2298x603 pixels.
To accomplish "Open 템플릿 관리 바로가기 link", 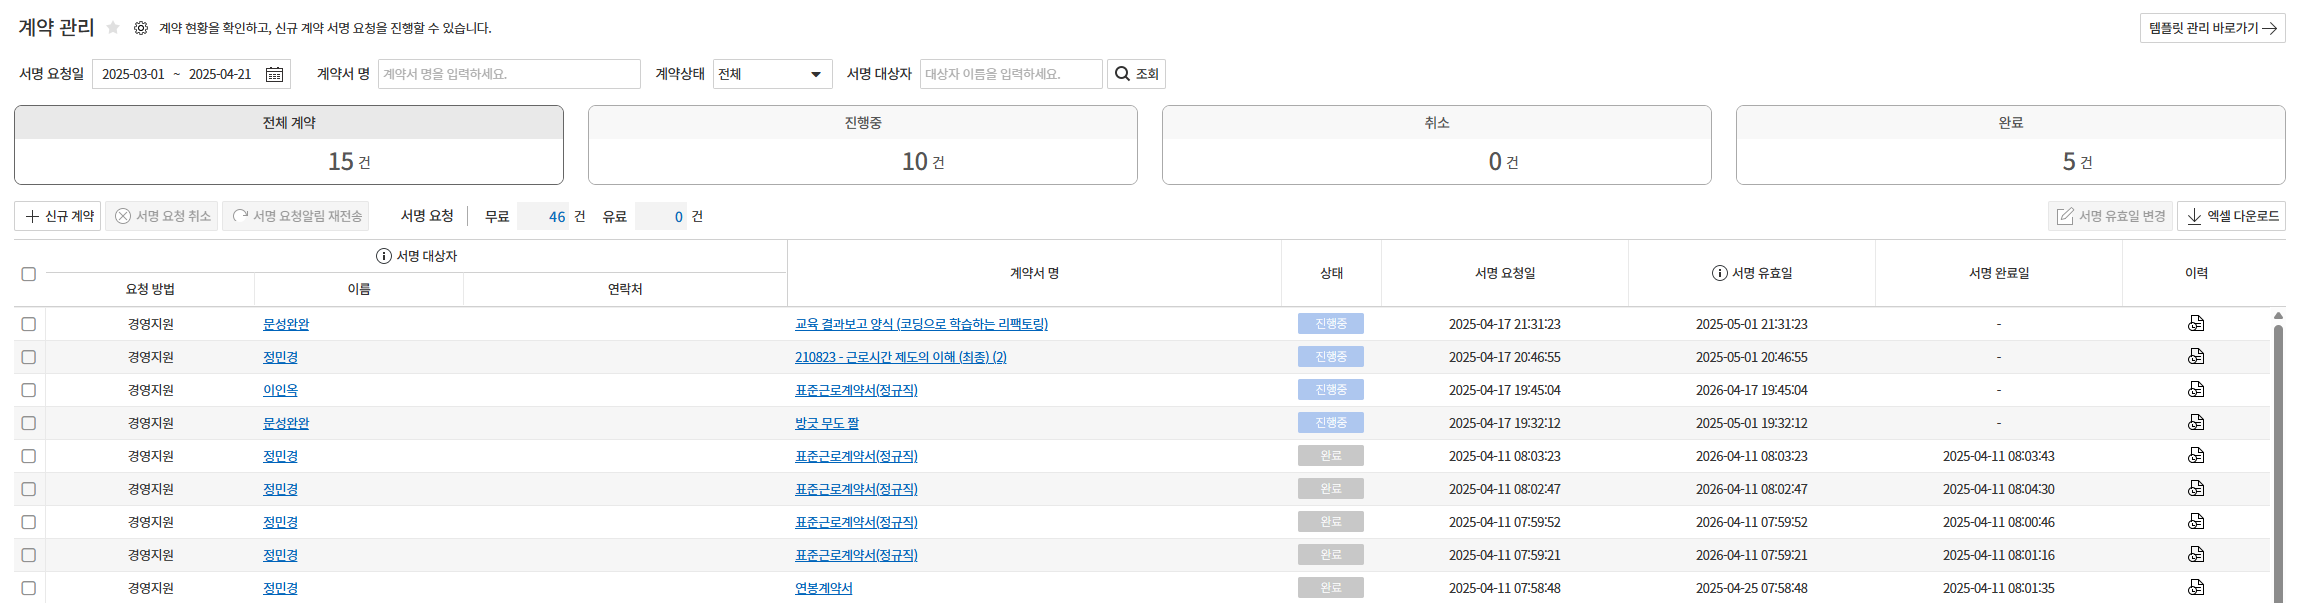I will 2212,28.
